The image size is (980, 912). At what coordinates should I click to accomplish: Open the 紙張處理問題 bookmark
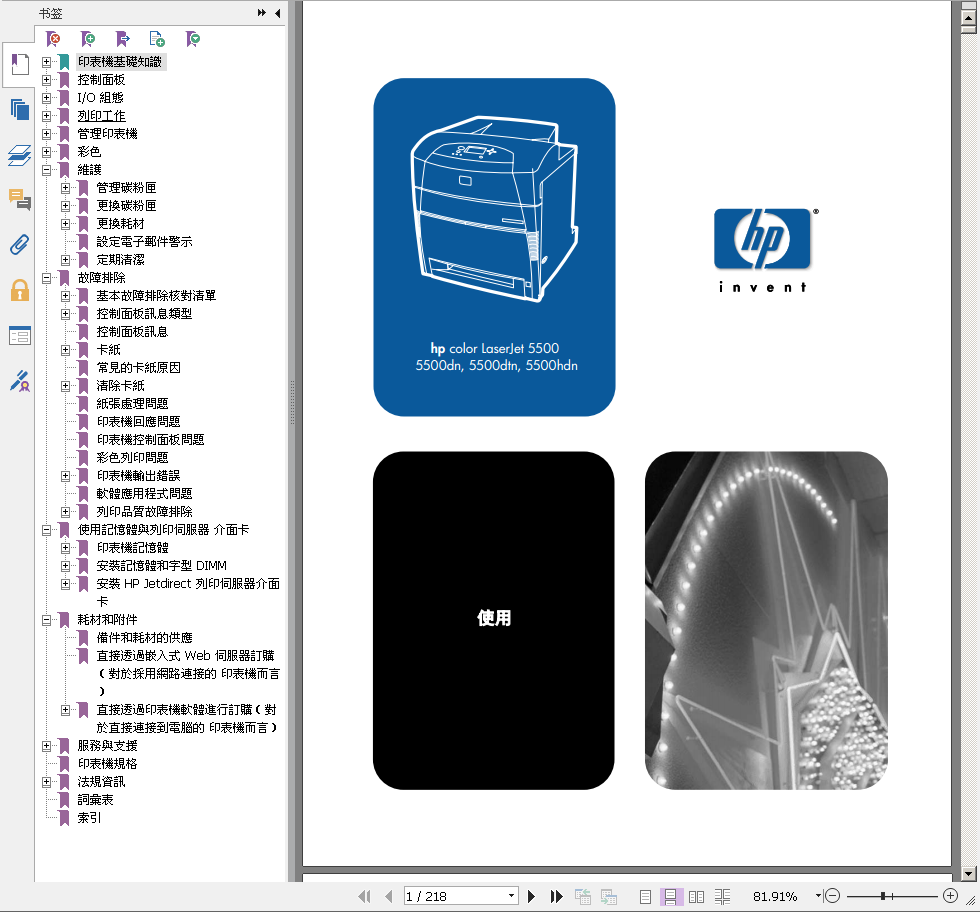132,404
